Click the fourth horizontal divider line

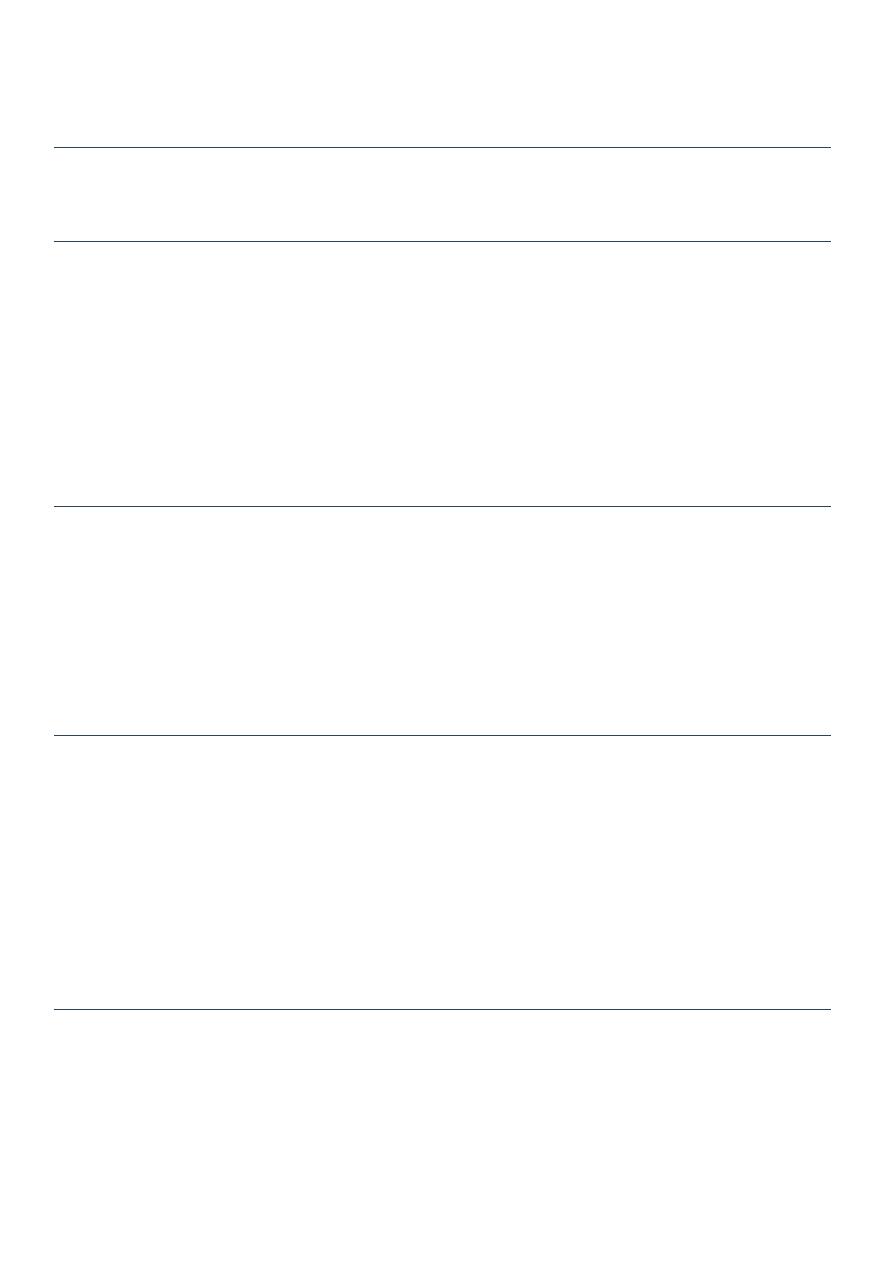coord(442,736)
